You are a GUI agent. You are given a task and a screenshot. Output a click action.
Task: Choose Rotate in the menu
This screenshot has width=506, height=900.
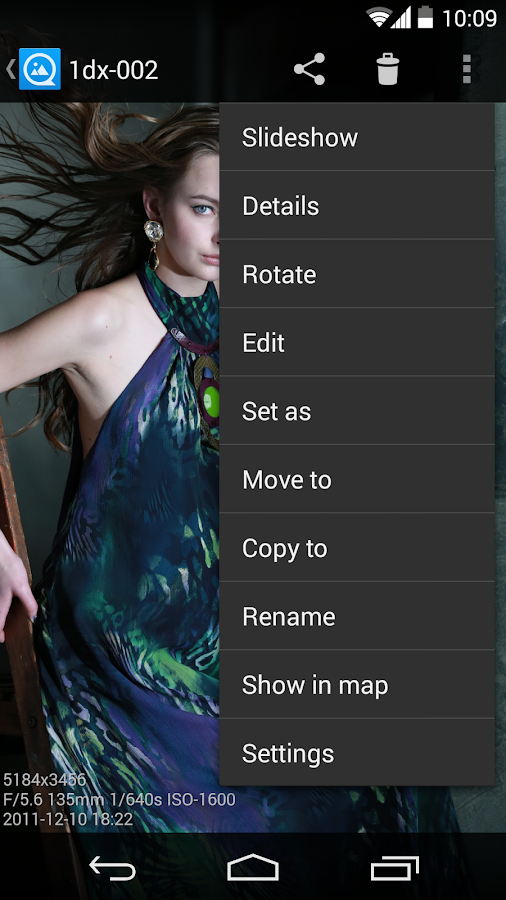click(x=357, y=274)
